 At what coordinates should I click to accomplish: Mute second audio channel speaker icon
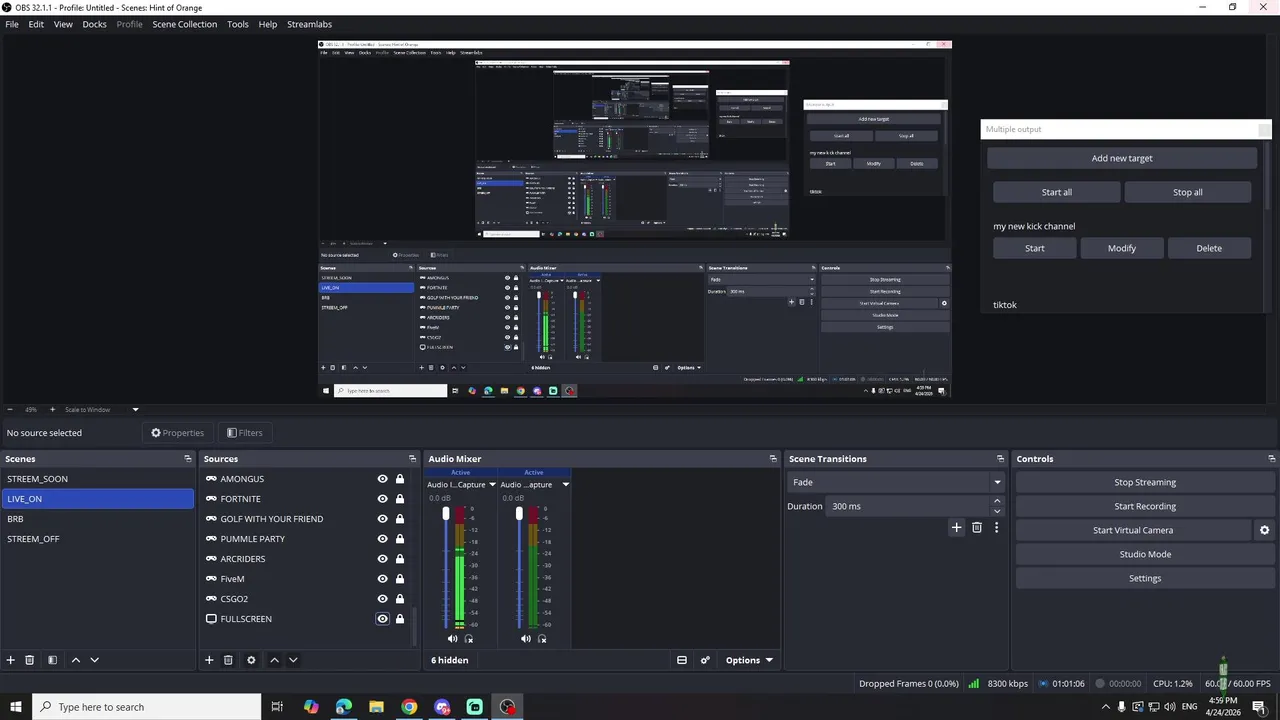click(x=526, y=638)
